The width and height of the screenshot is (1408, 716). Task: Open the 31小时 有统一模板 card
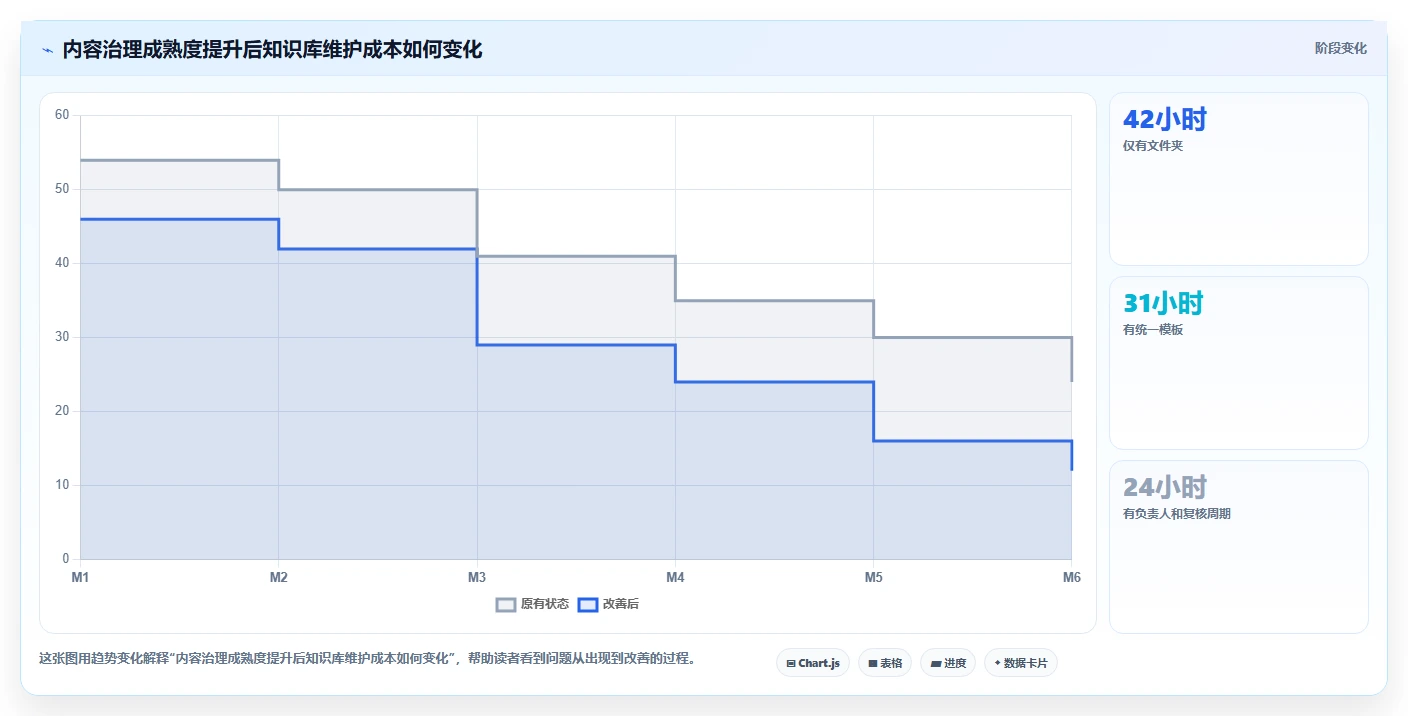pyautogui.click(x=1239, y=363)
